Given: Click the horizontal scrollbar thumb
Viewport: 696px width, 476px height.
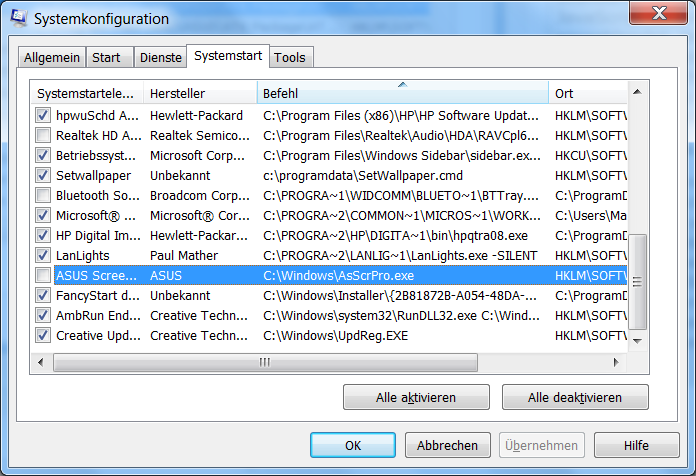Looking at the screenshot, I should (x=264, y=362).
